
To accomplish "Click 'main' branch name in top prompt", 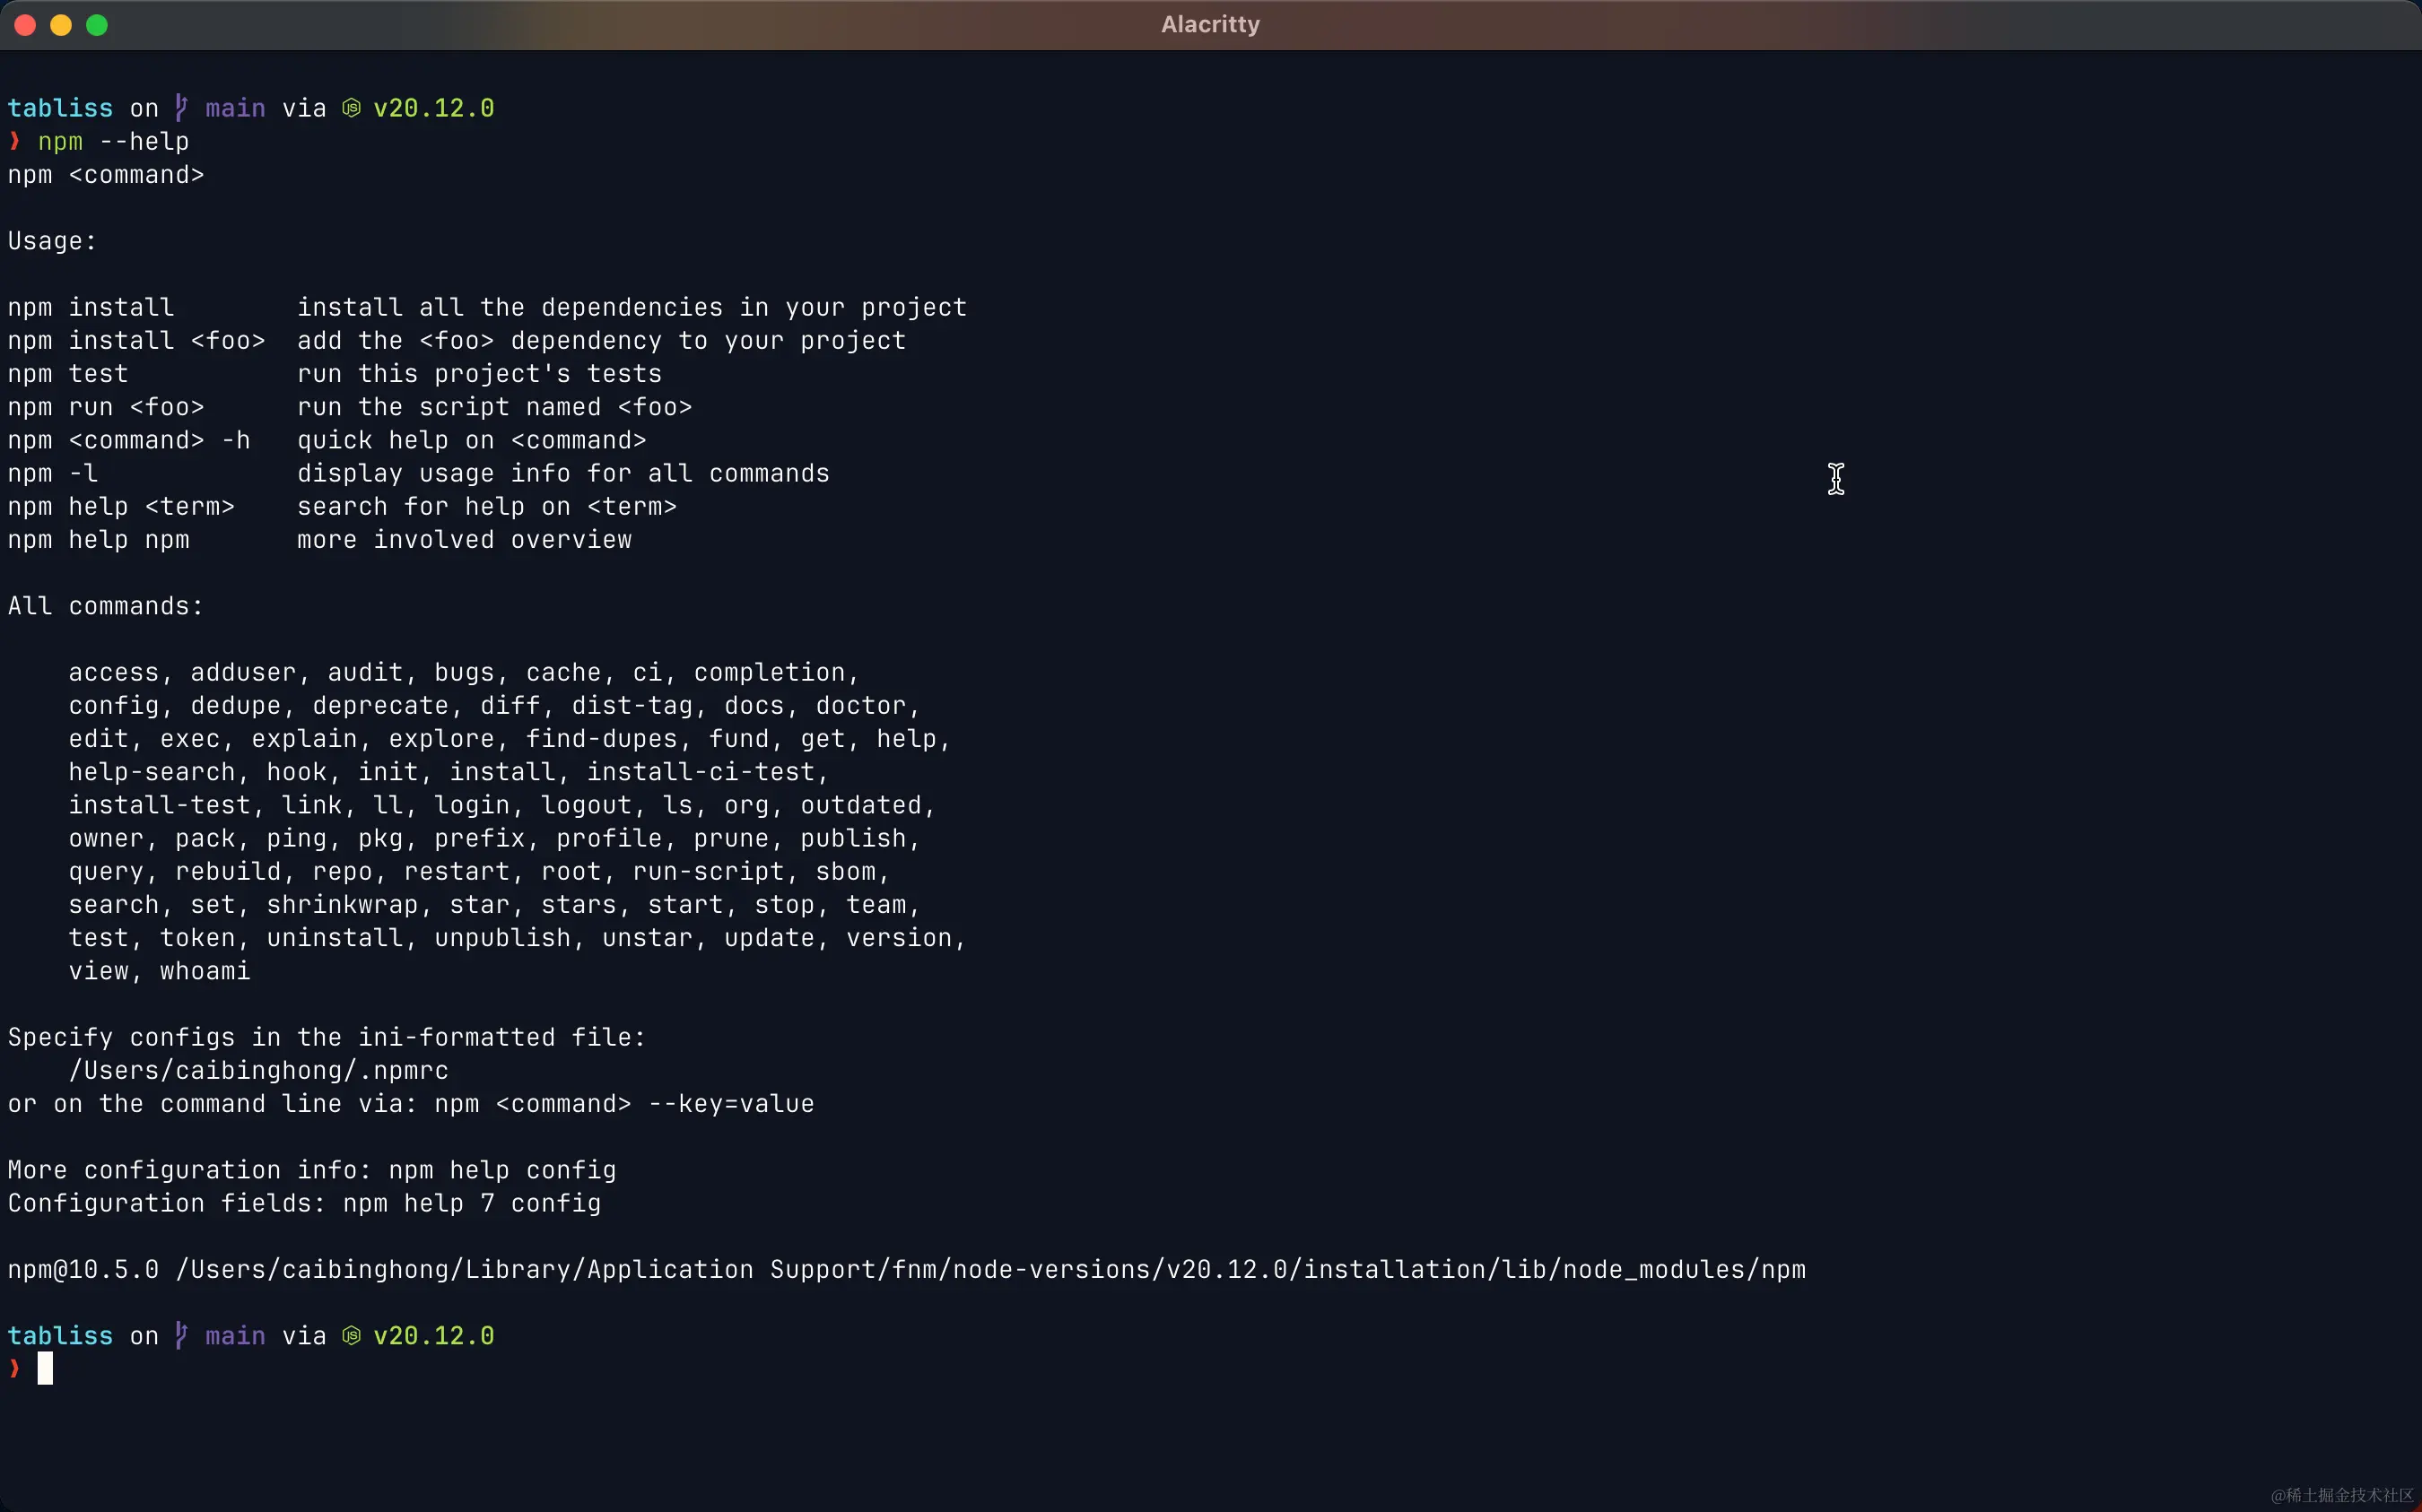I will tap(235, 108).
